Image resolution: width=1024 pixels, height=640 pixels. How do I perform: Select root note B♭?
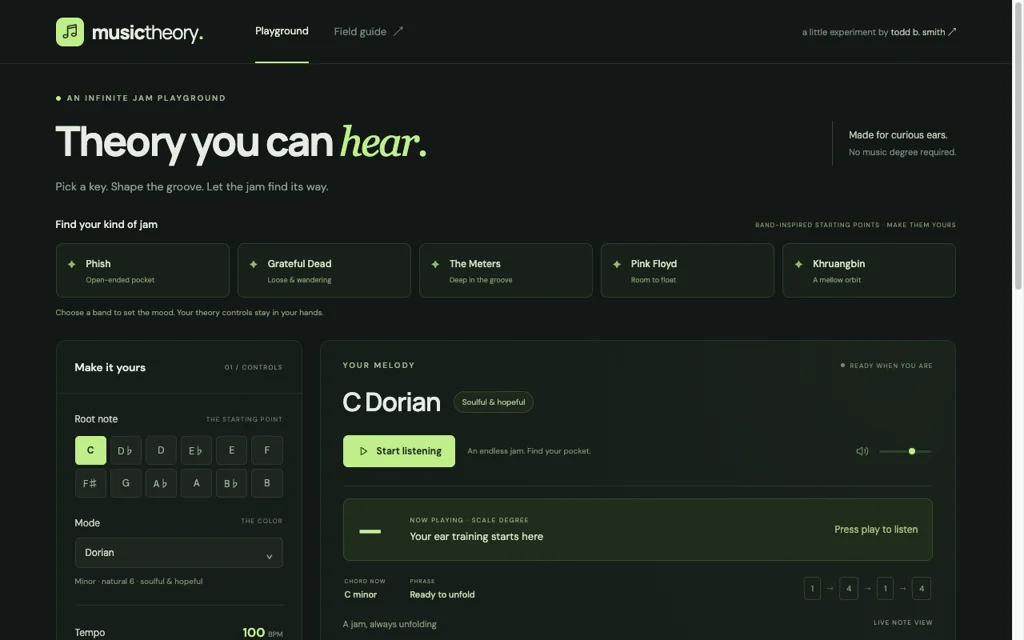coord(231,483)
